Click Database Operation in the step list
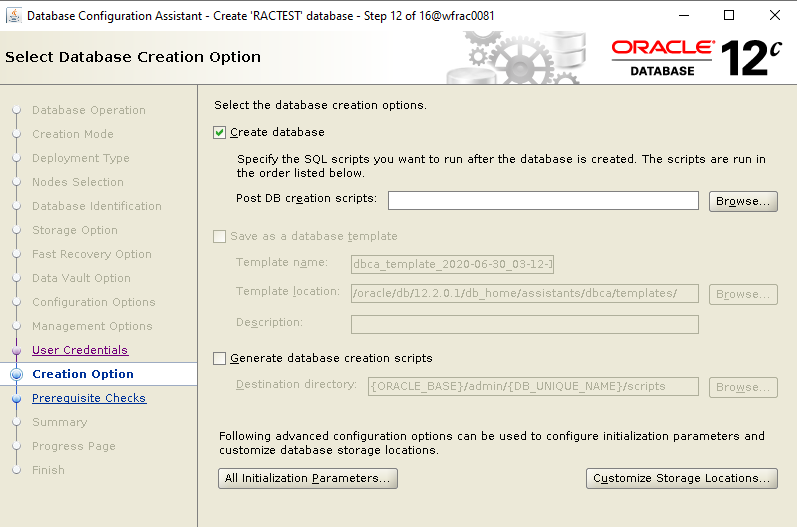This screenshot has height=527, width=797. [89, 110]
